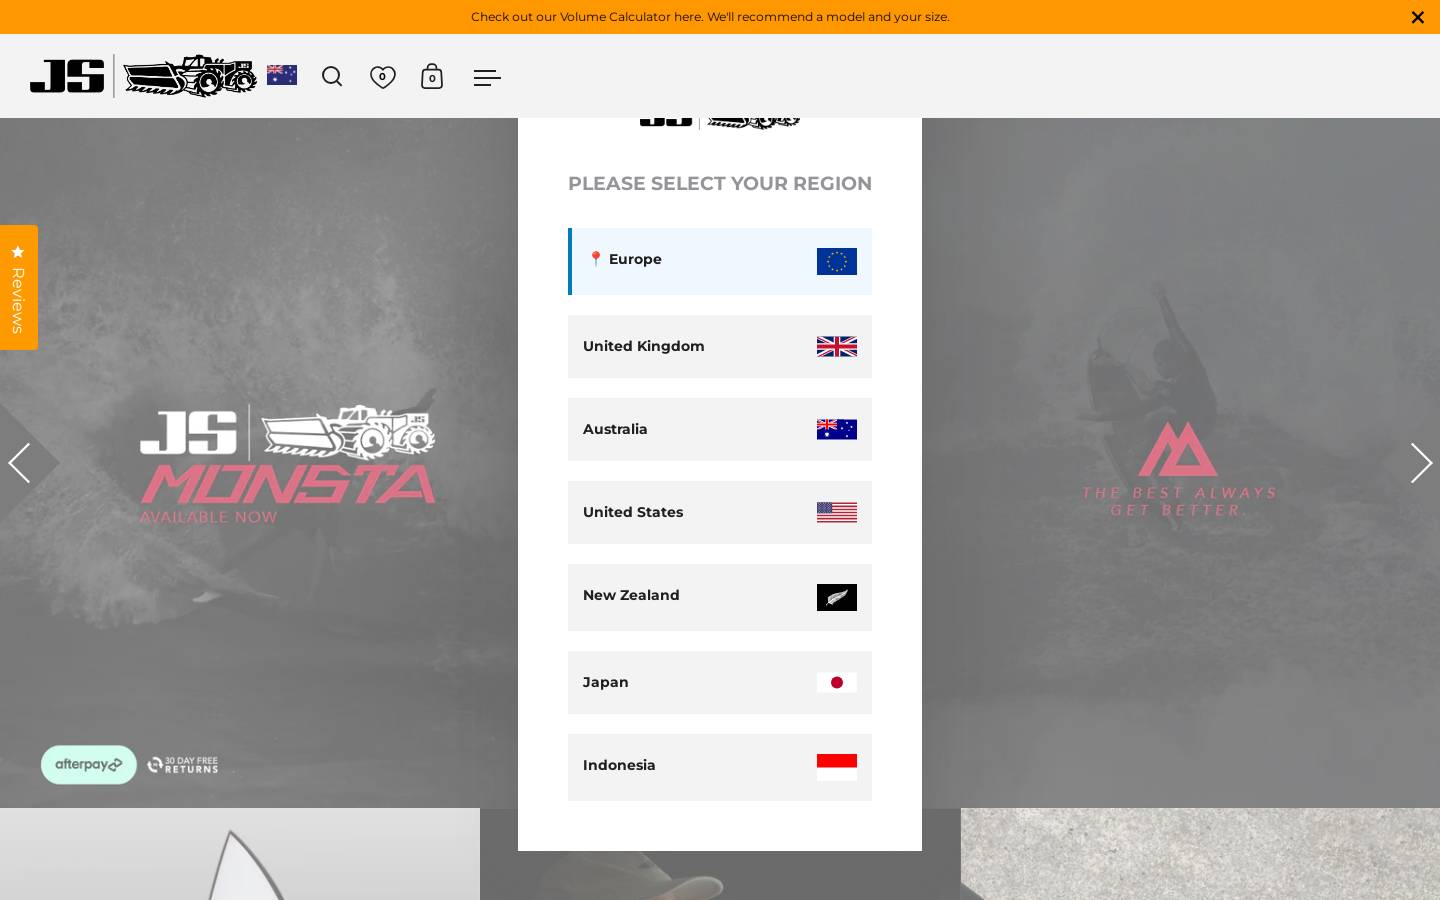1440x900 pixels.
Task: Open the search magnifier icon
Action: [x=332, y=77]
